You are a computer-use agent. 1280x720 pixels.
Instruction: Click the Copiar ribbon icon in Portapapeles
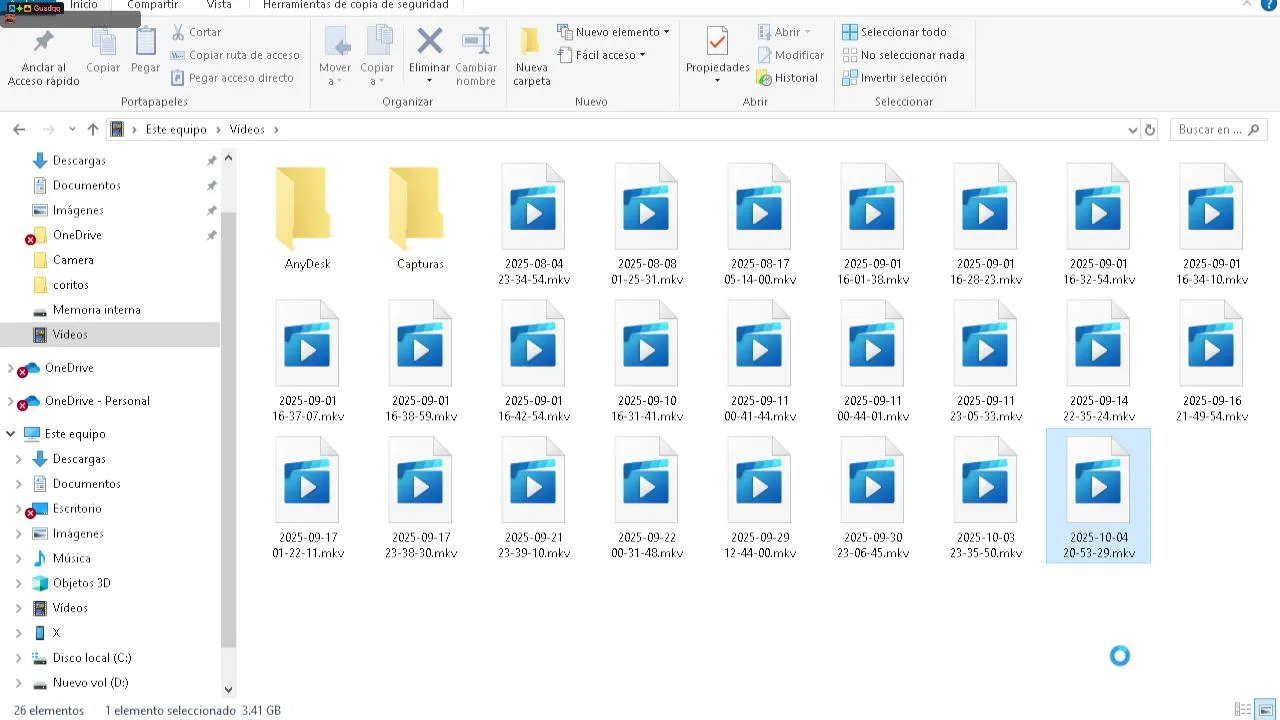[103, 42]
